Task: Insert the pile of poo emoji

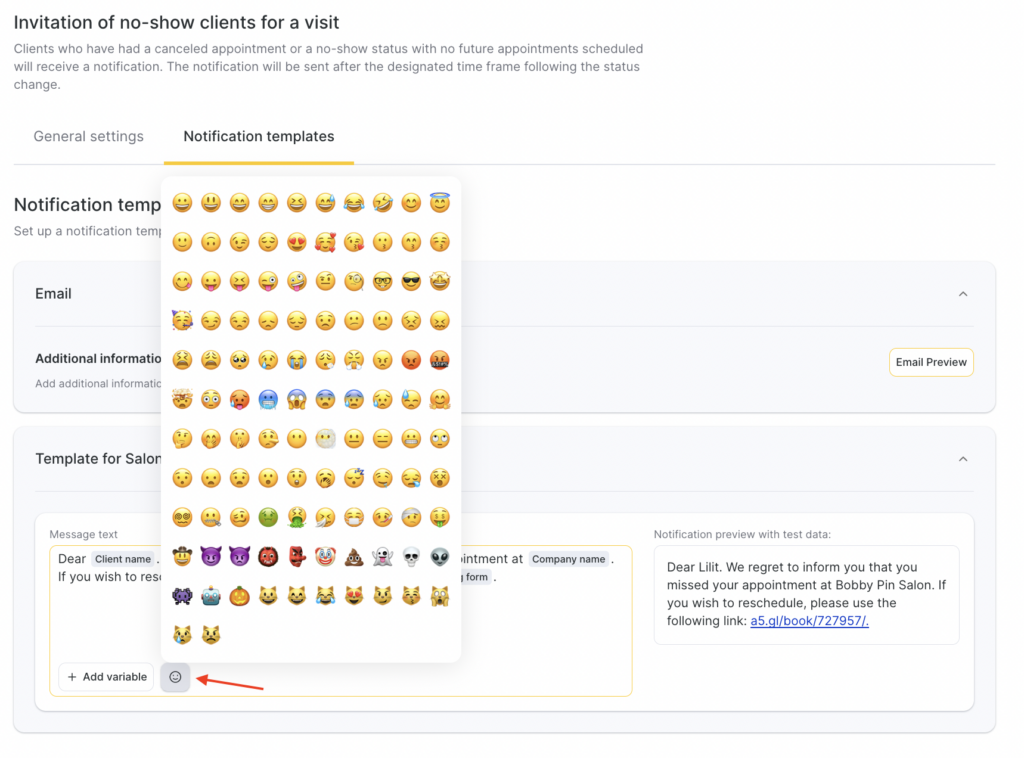Action: [x=354, y=557]
